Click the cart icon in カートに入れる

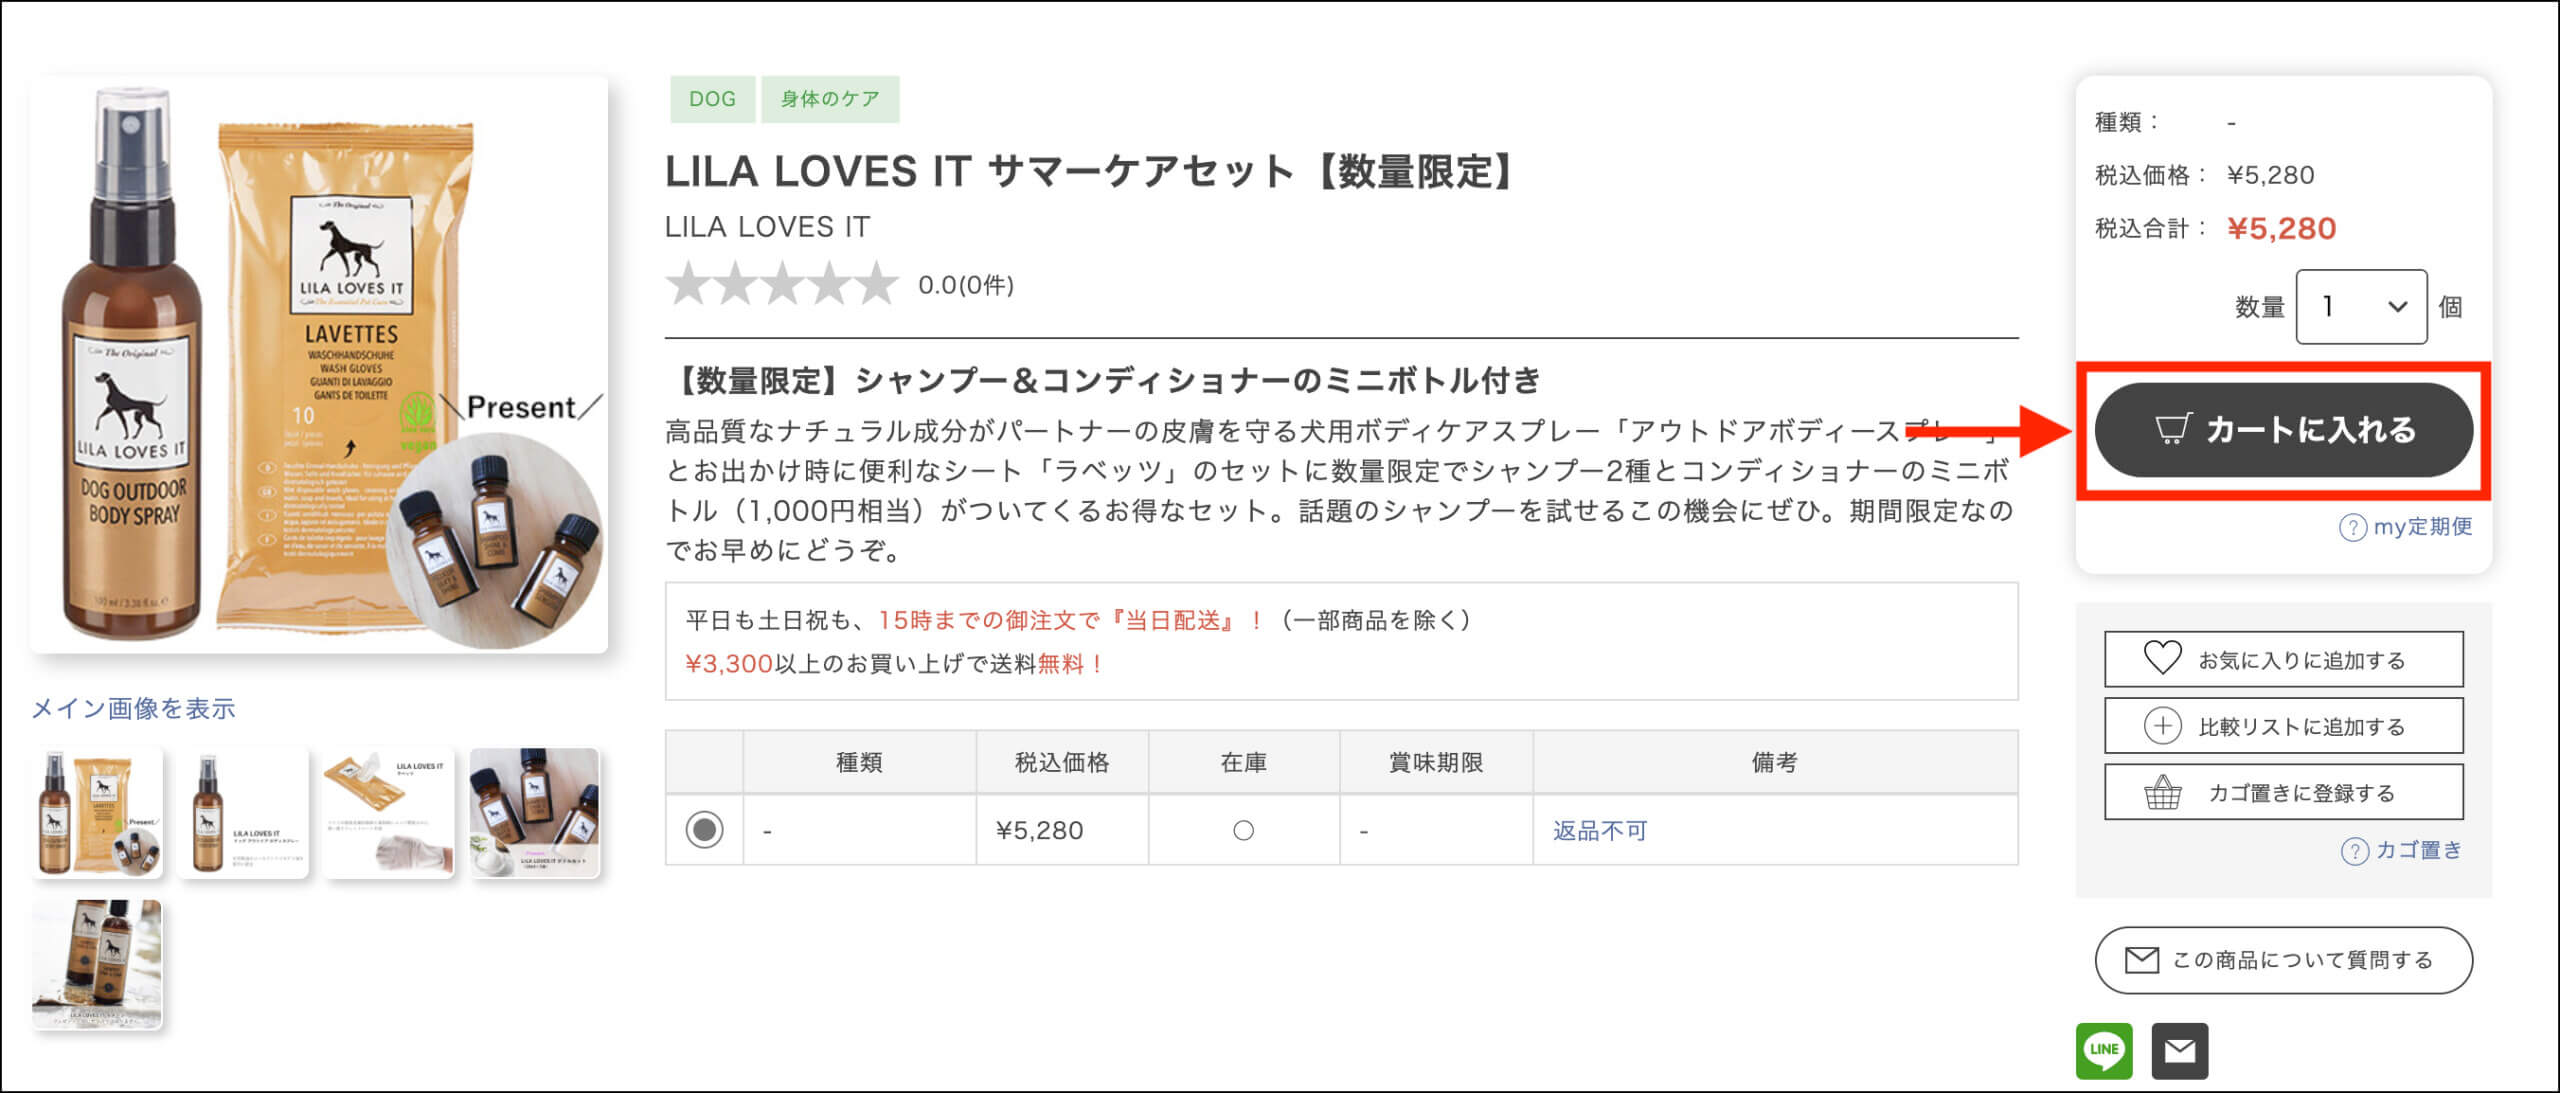click(2173, 429)
